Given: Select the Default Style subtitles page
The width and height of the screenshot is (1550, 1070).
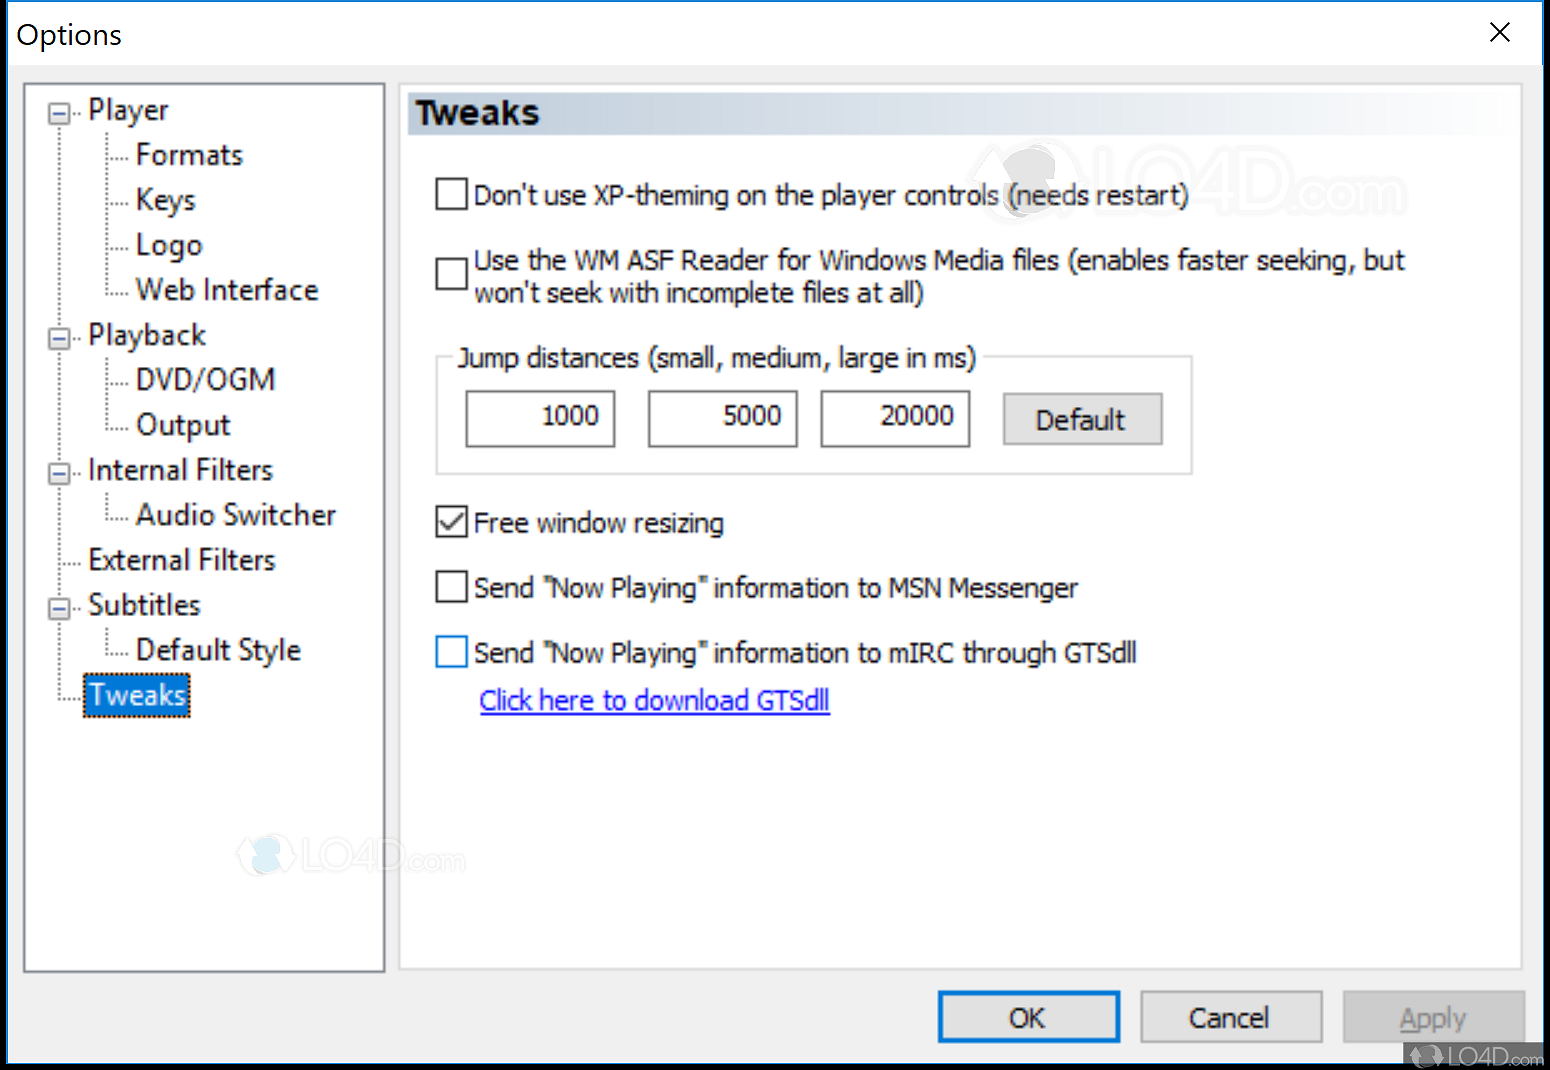Looking at the screenshot, I should click(218, 649).
